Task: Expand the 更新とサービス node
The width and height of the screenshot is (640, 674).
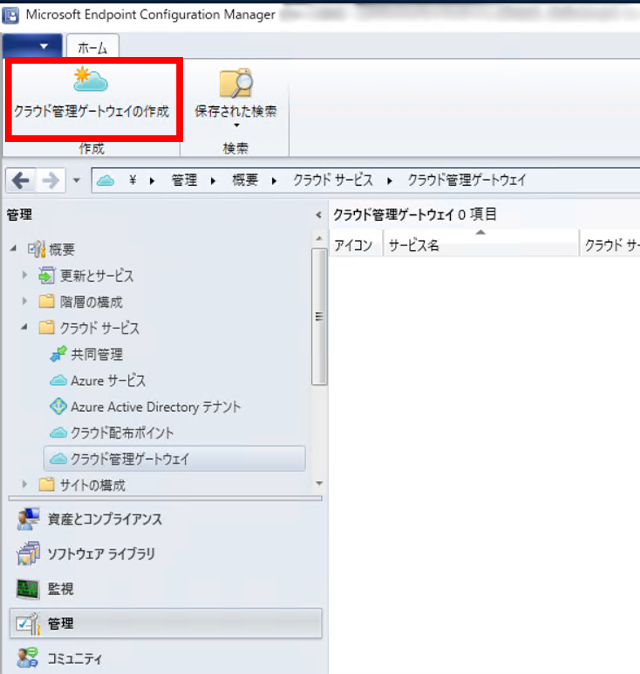Action: (25, 276)
